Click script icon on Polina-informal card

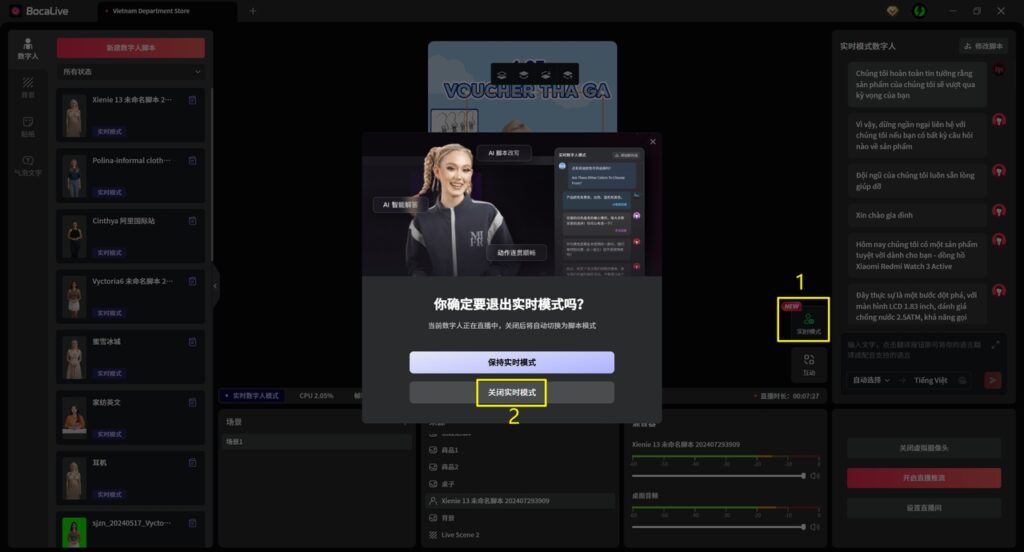[193, 161]
